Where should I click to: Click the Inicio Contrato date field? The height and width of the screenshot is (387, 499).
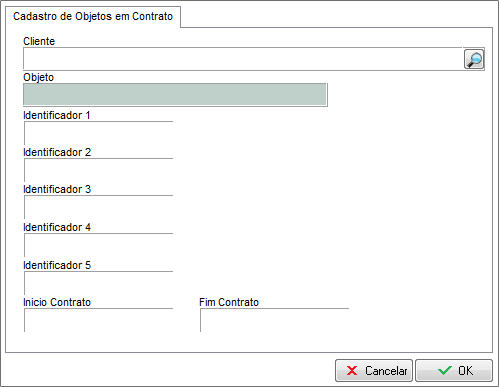[98, 320]
